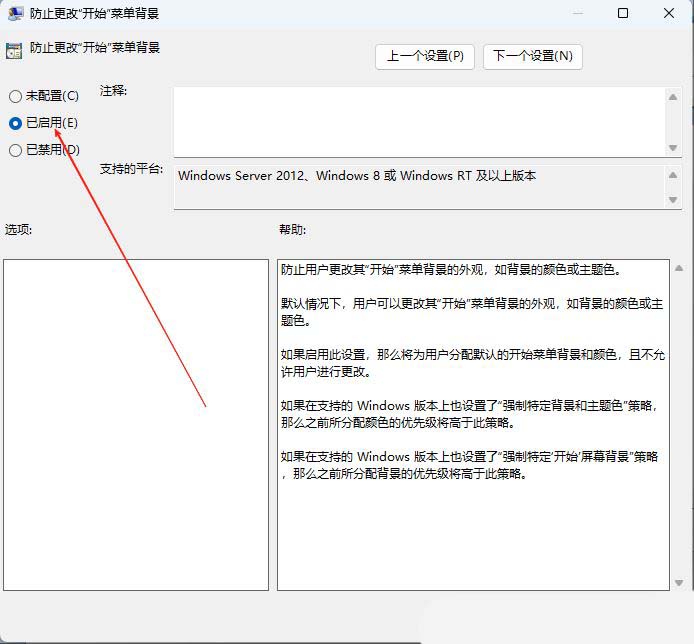Click down arrow of 支持的平台 scrollbar

coord(673,200)
